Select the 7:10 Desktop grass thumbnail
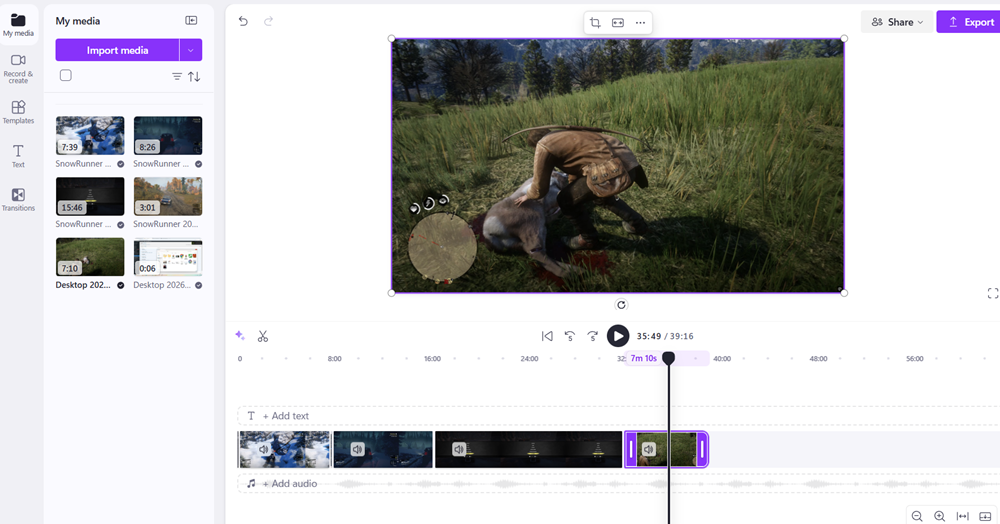Screen dimensions: 1000x524 pyautogui.click(x=90, y=257)
